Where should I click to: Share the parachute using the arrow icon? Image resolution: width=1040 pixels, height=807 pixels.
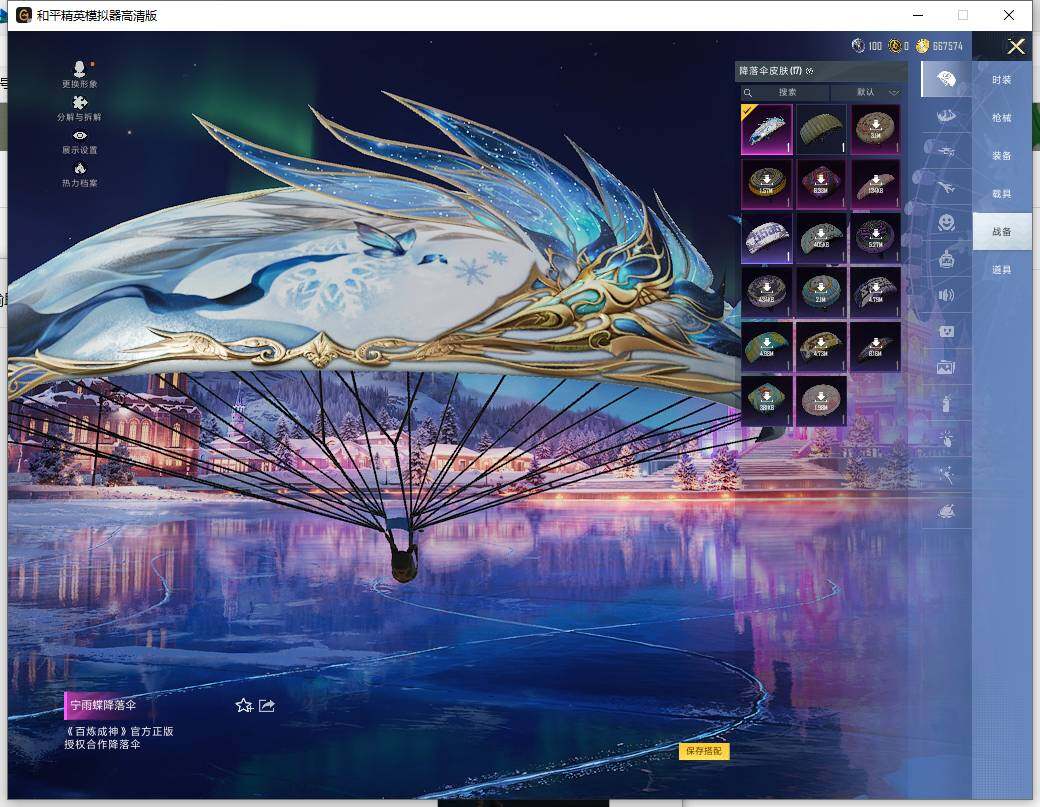point(267,706)
